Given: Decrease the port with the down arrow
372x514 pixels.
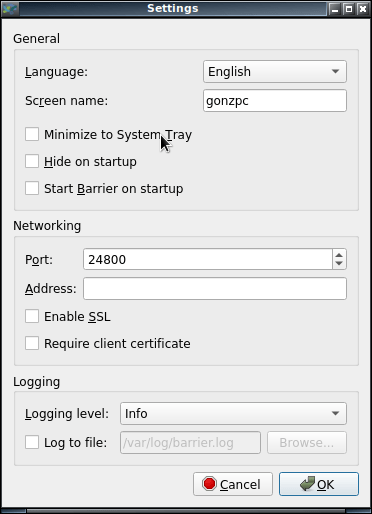Looking at the screenshot, I should [x=339, y=264].
